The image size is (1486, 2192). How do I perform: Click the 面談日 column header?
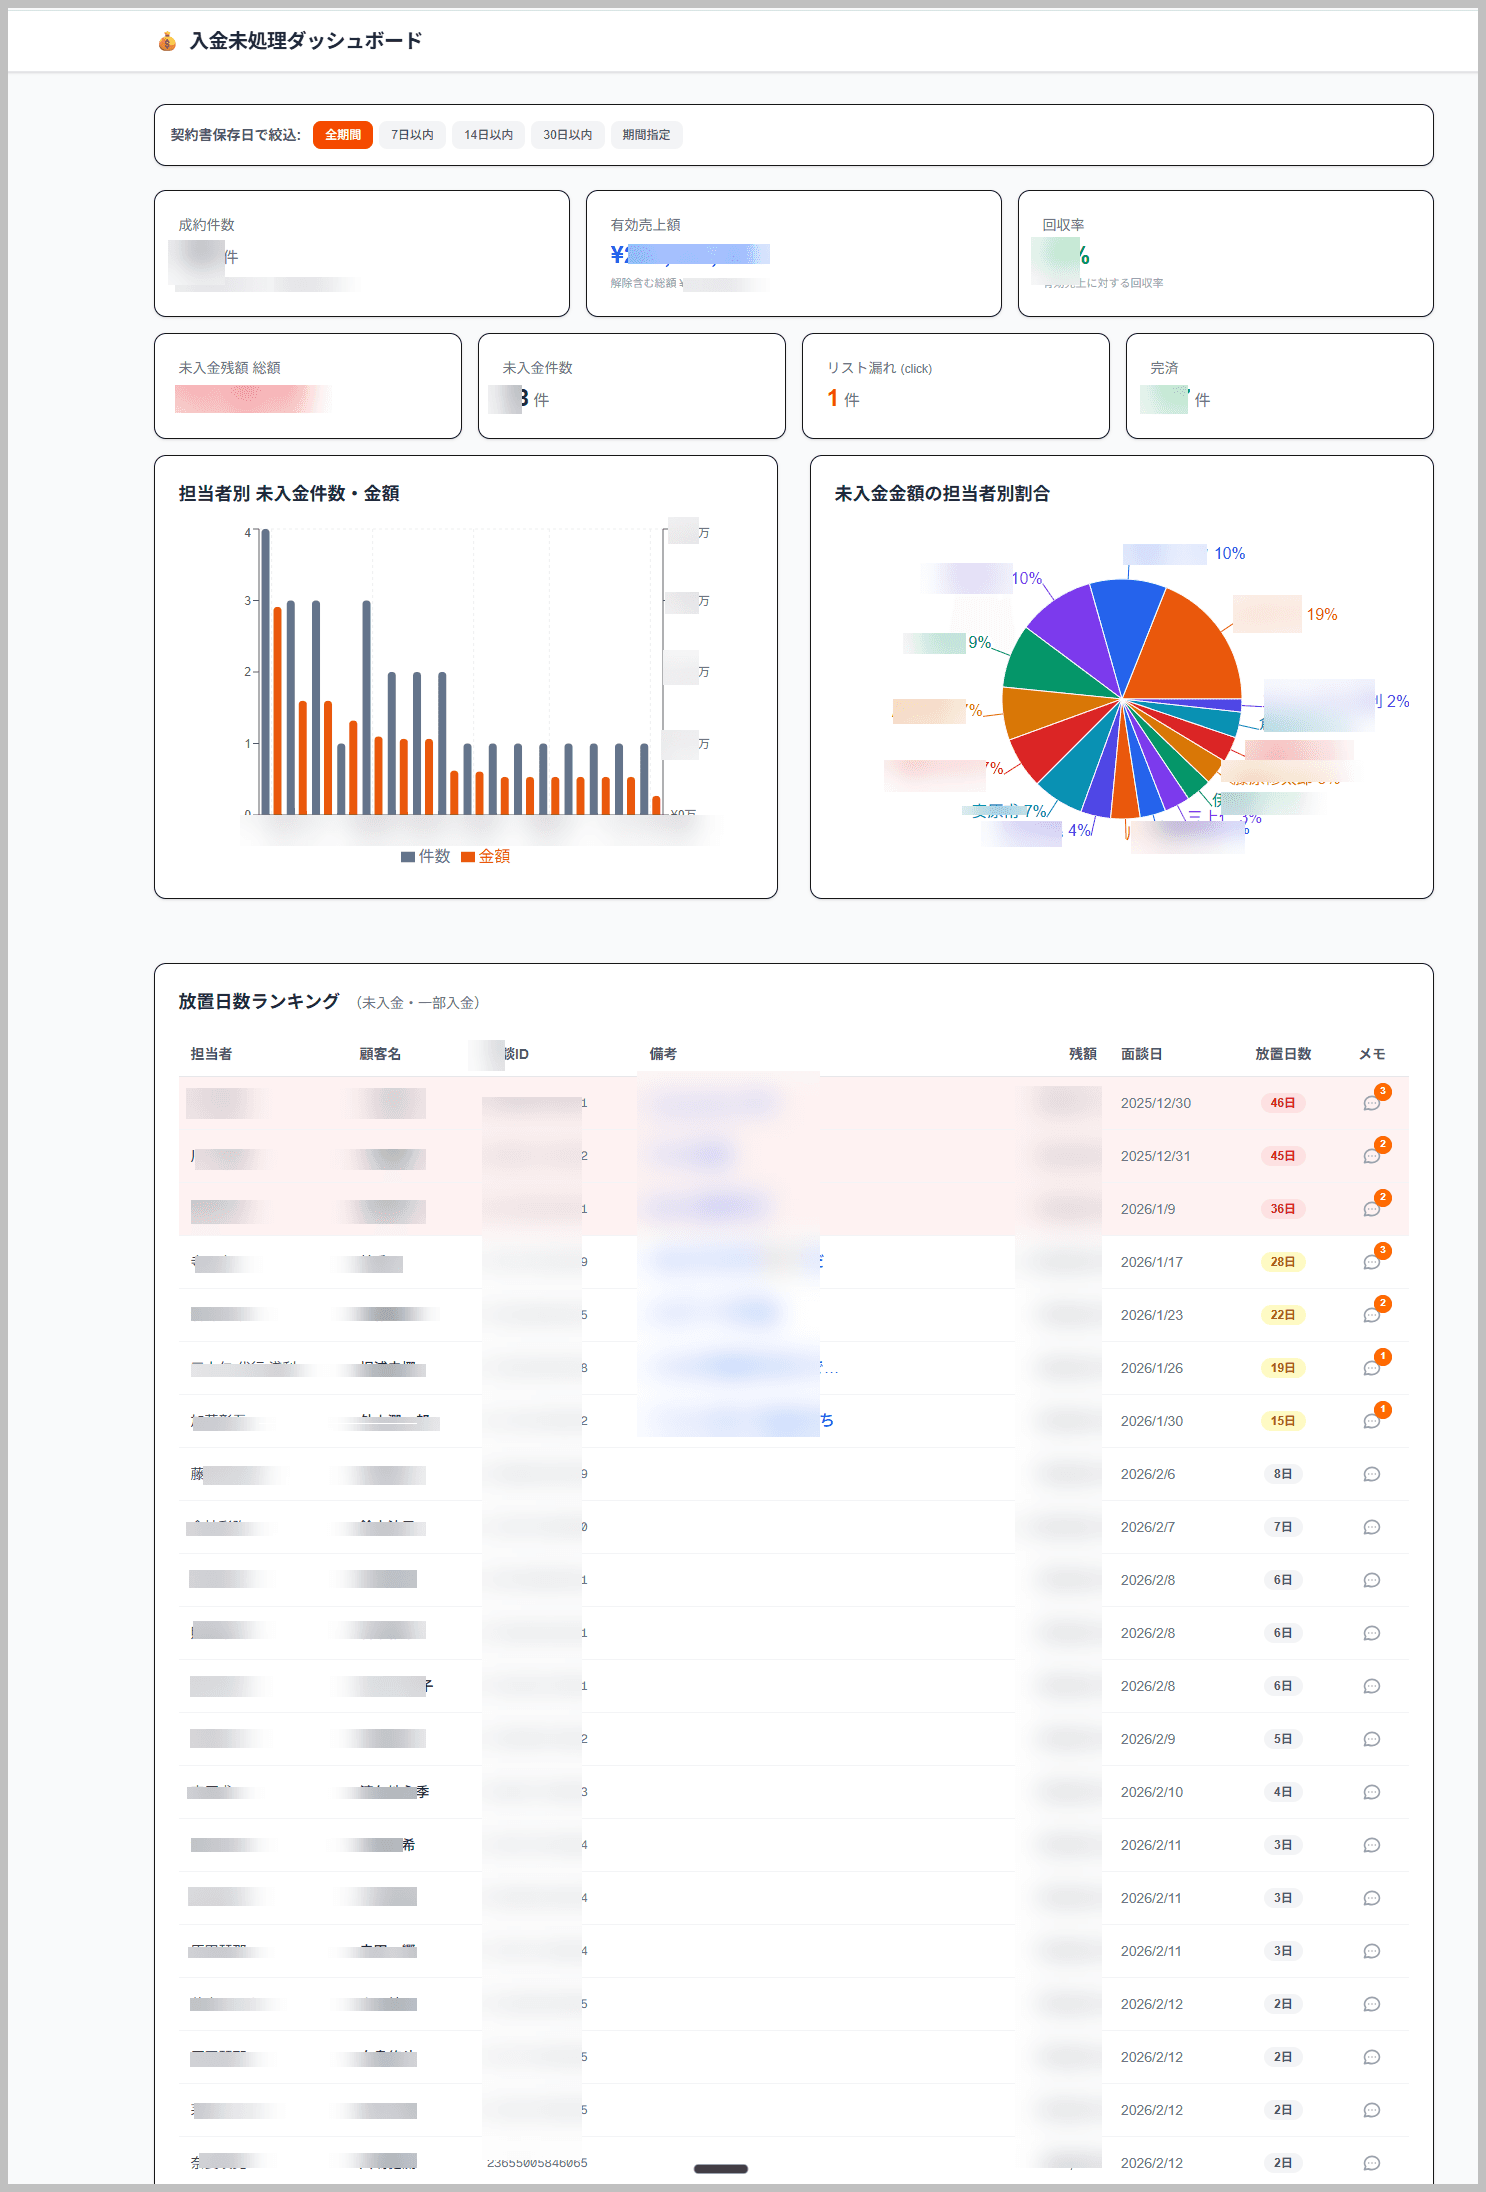pos(1141,1054)
